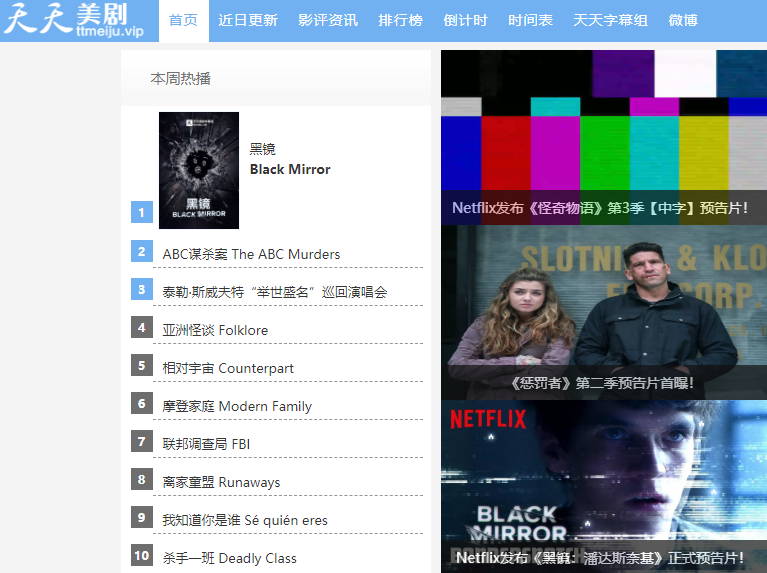Screen dimensions: 767x573
Task: Click the rank 2 blue badge
Action: [142, 251]
